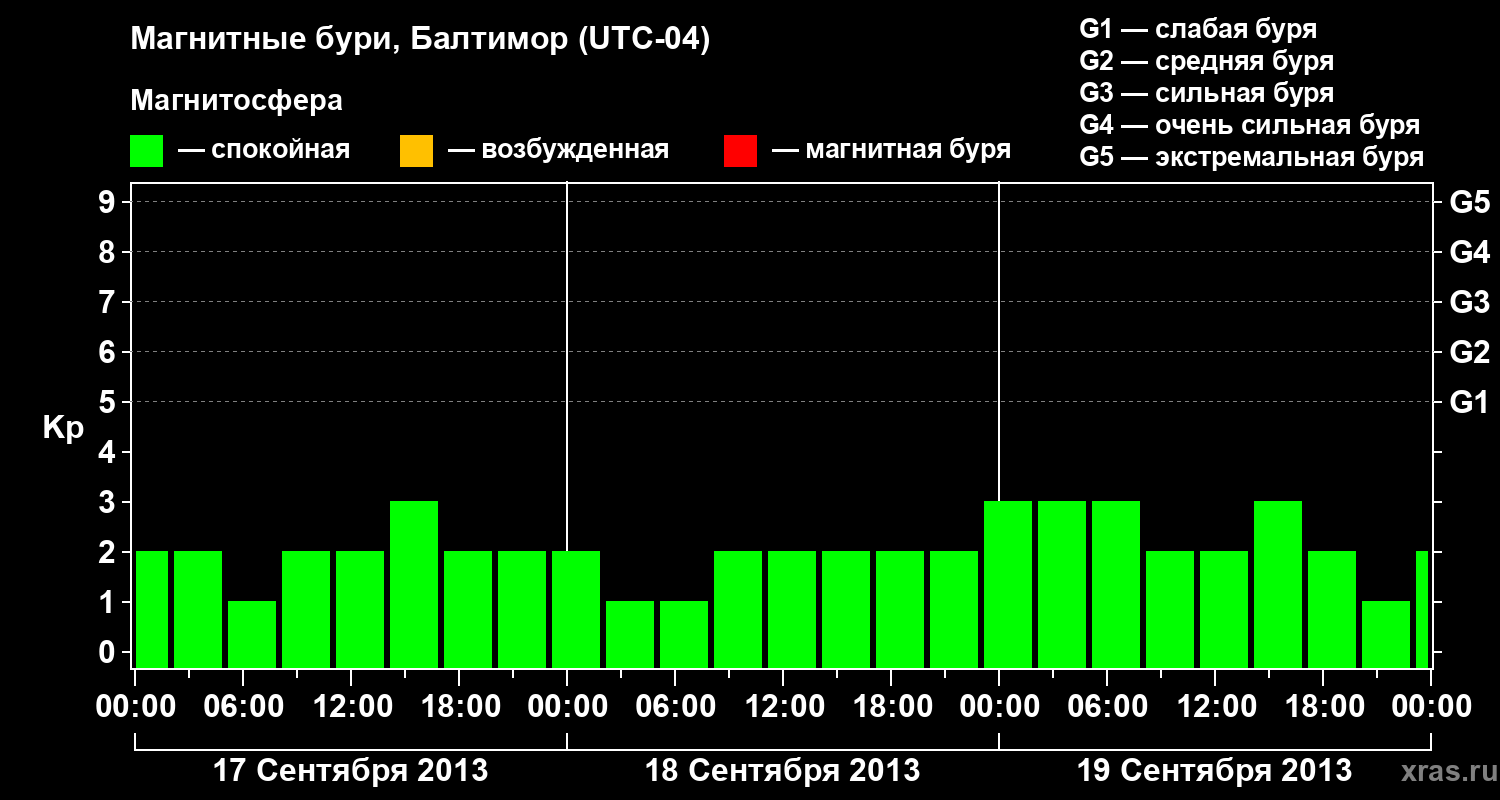The width and height of the screenshot is (1500, 800).
Task: Click the only Kp 3 bar on 17 September
Action: (414, 584)
